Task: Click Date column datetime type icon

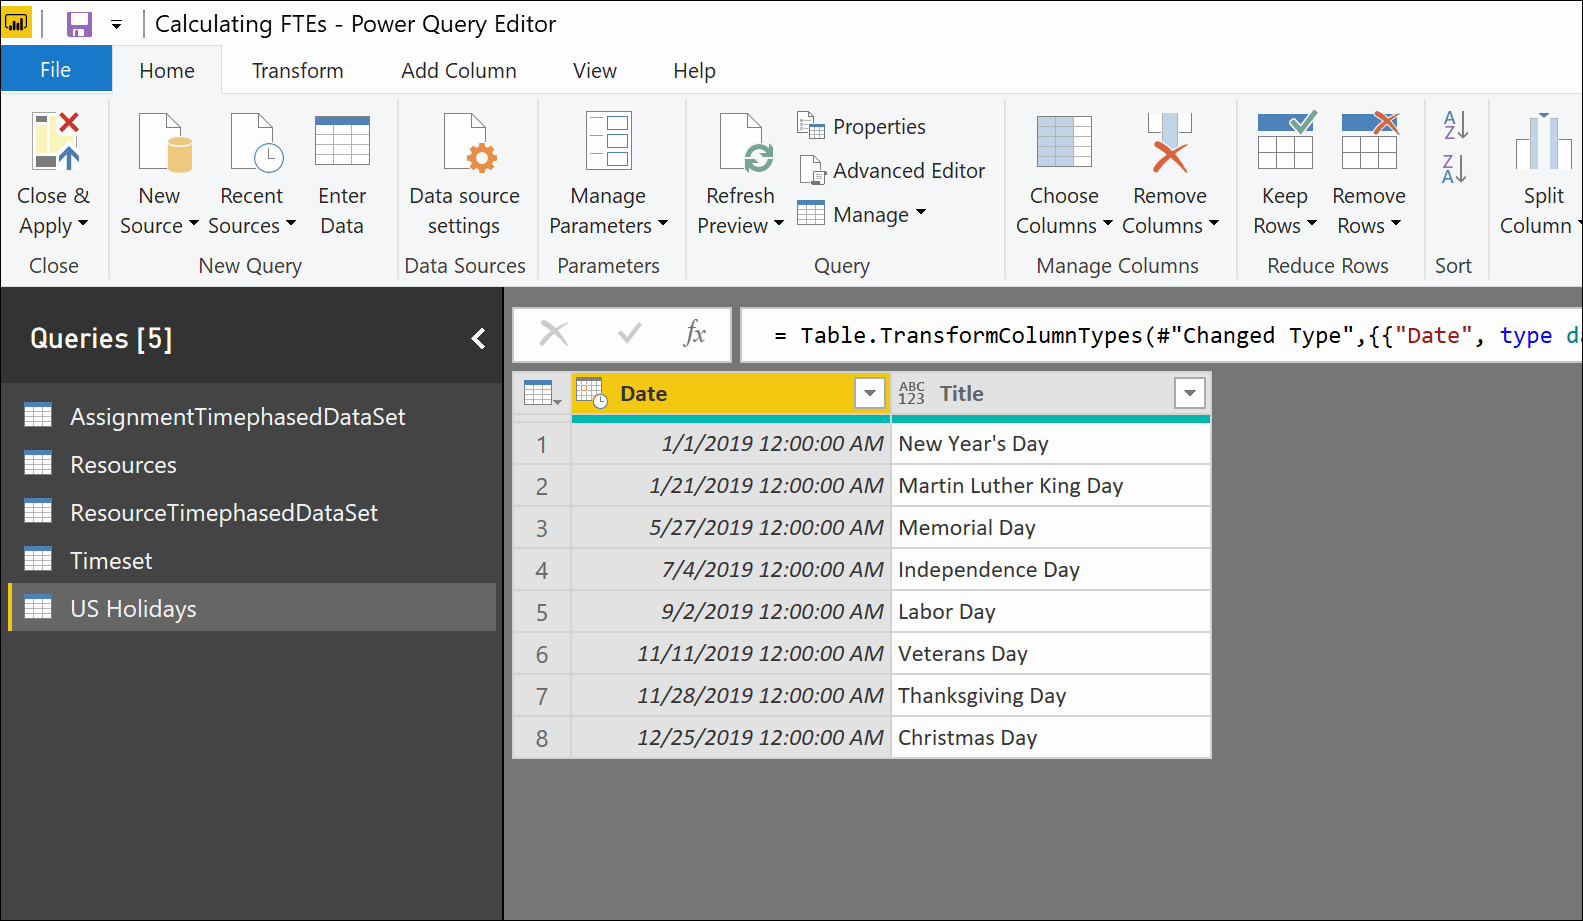Action: [x=592, y=393]
